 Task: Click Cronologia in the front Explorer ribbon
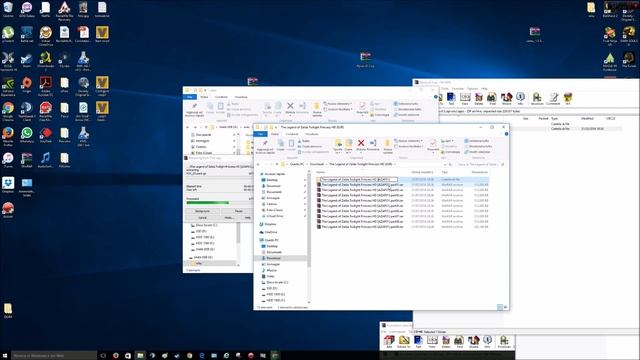pos(450,152)
